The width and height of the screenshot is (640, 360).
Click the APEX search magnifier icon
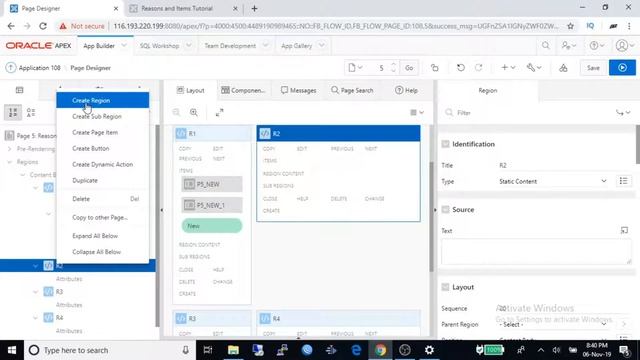click(x=546, y=46)
